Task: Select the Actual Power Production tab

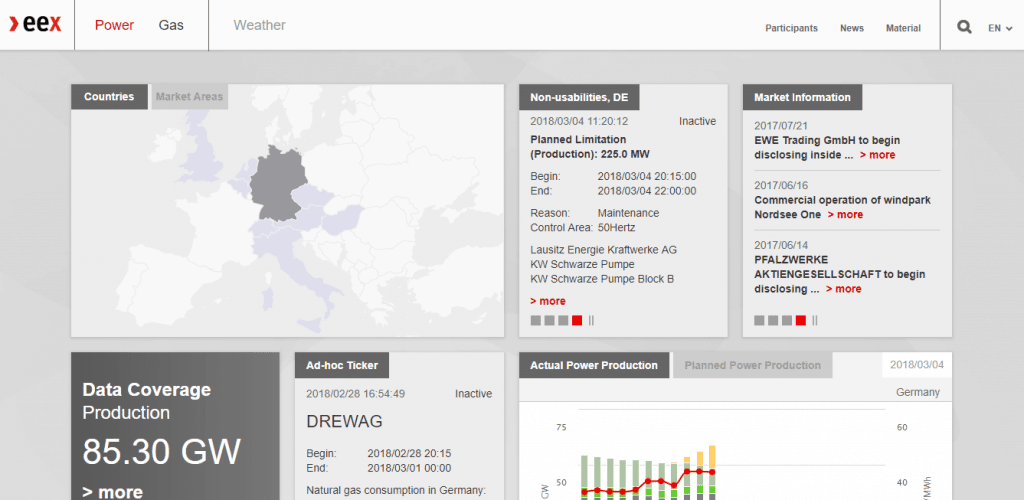Action: (x=594, y=365)
